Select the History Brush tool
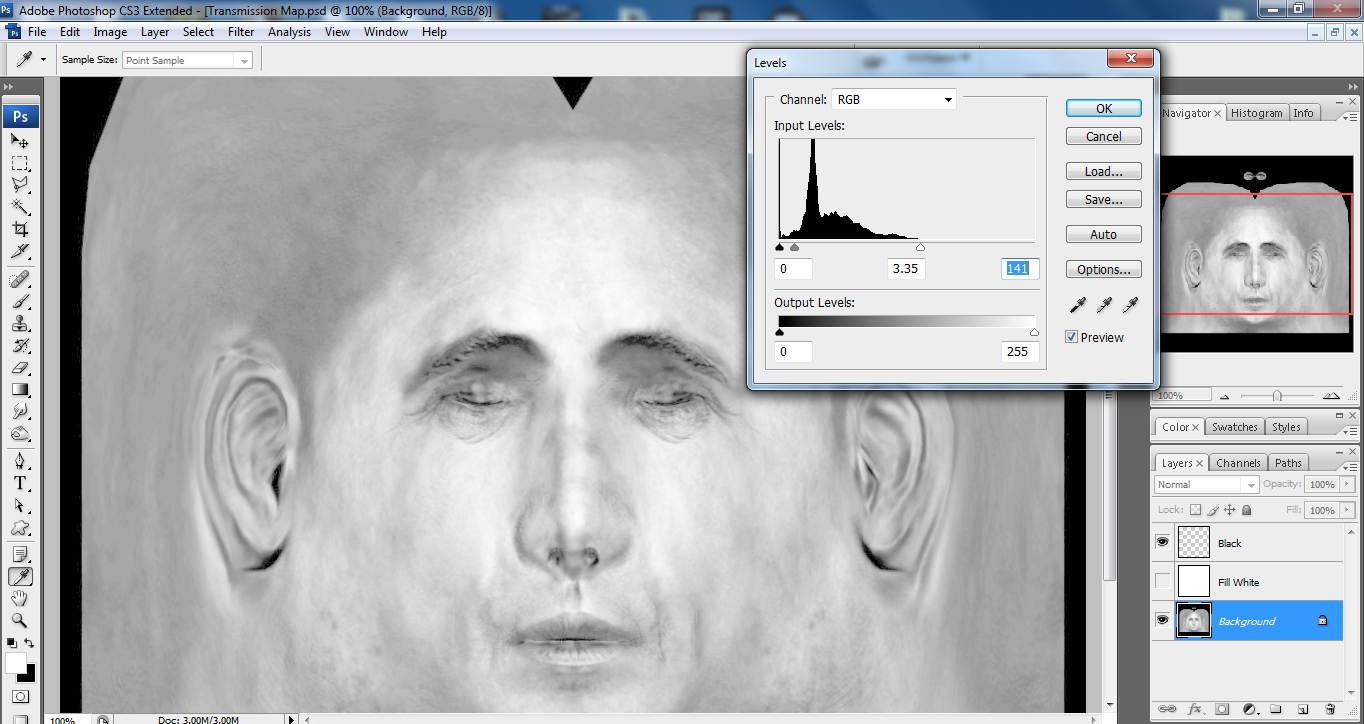 pos(20,345)
